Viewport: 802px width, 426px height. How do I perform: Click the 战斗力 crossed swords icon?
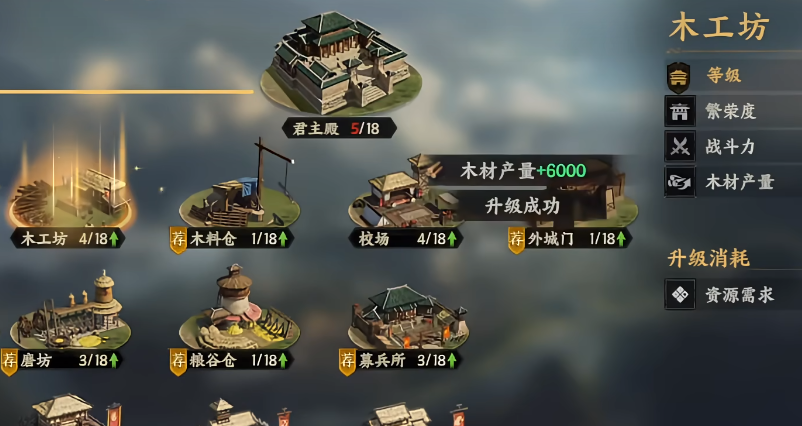coord(680,147)
